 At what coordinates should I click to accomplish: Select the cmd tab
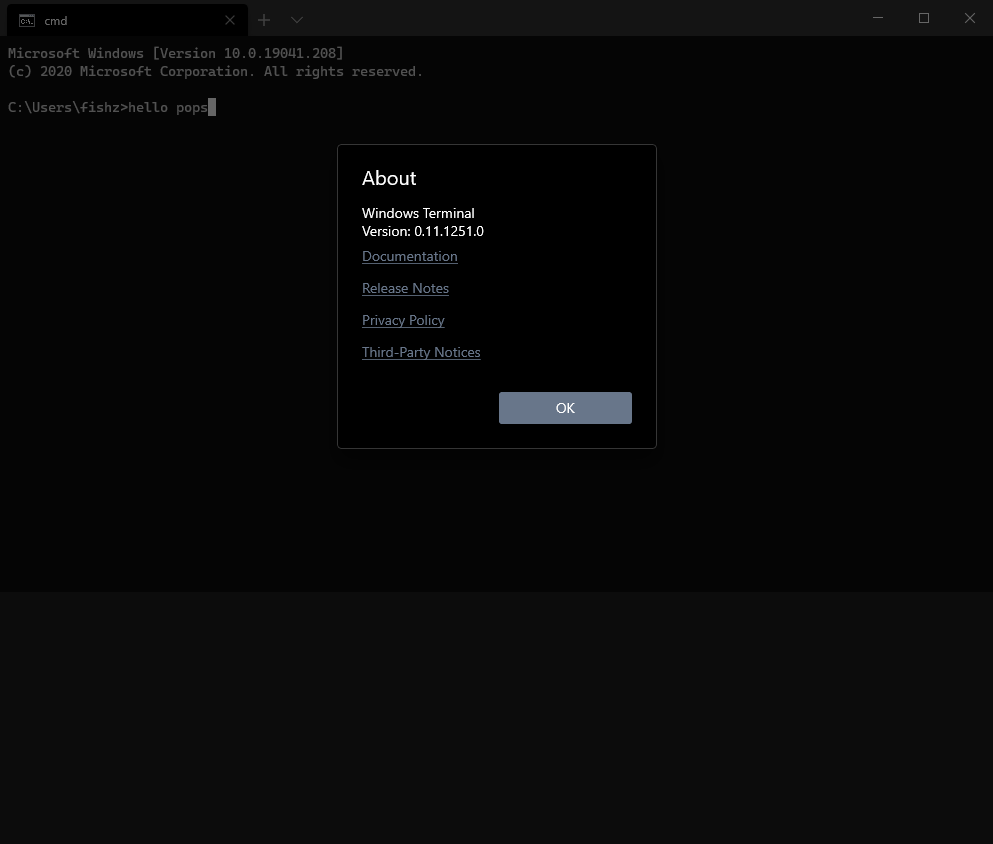point(127,20)
